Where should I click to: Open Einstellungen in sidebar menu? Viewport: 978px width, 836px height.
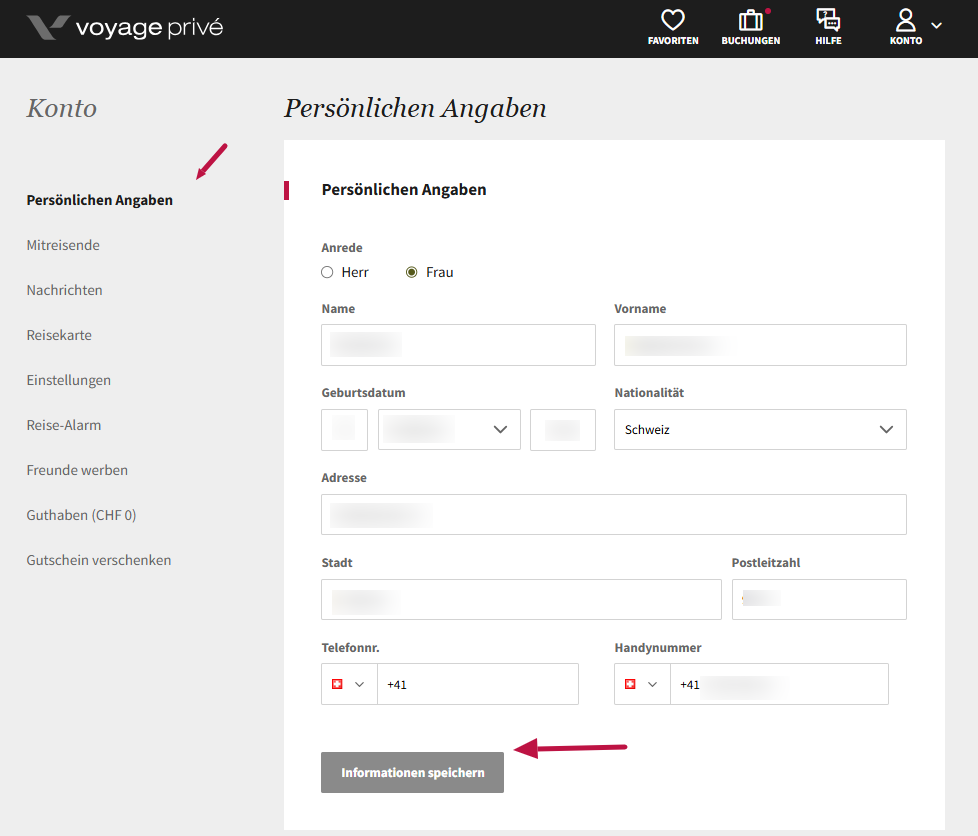[69, 380]
